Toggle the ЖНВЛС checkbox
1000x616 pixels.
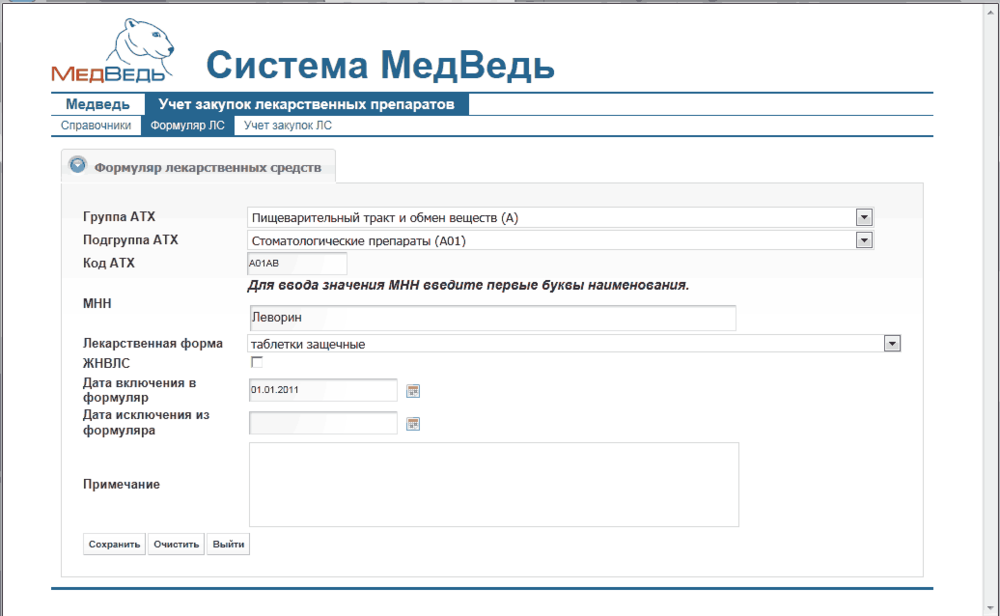(257, 362)
